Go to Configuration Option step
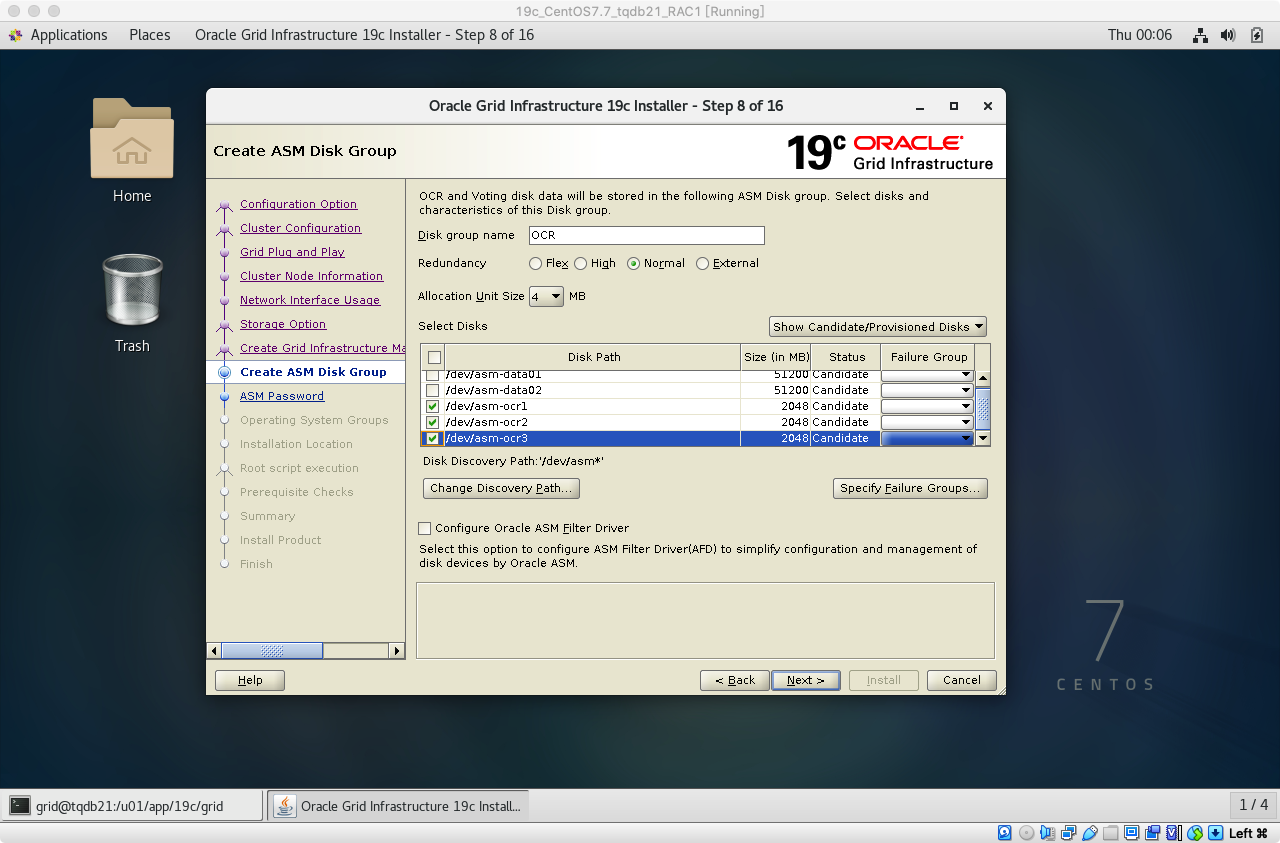The image size is (1280, 843). [x=298, y=204]
